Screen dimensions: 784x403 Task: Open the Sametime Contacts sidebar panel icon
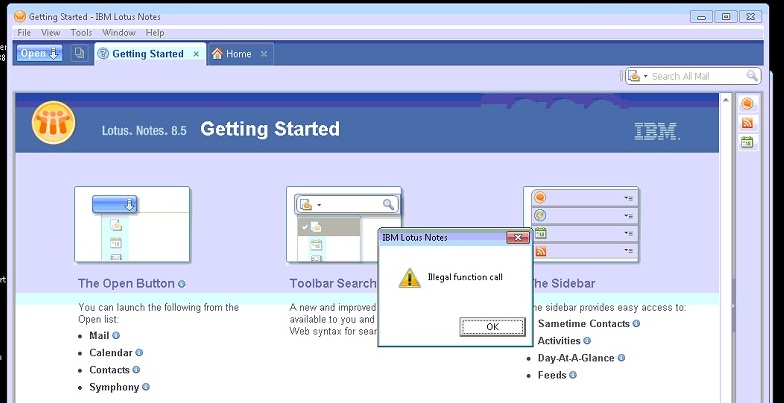coord(747,103)
